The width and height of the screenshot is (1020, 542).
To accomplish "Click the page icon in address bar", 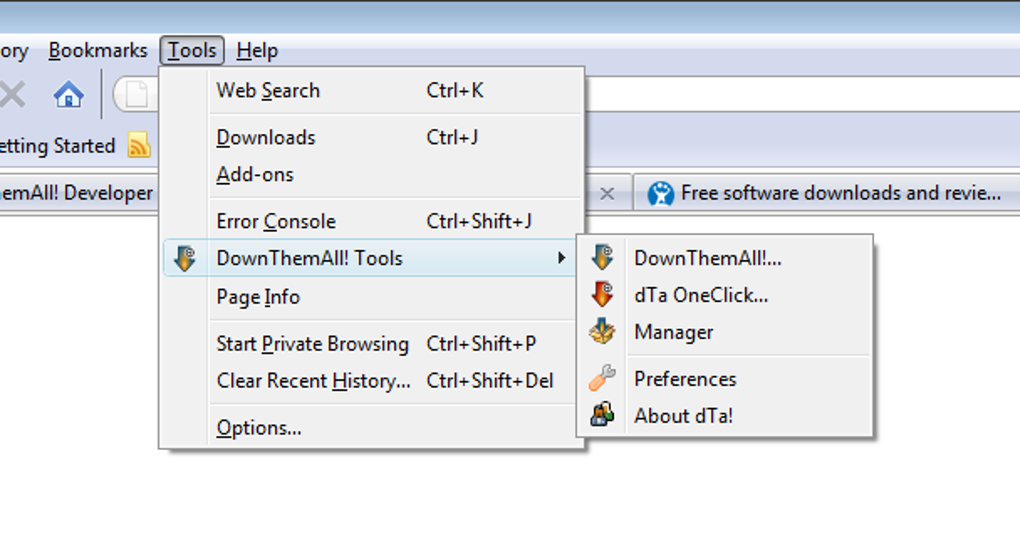I will (x=136, y=95).
